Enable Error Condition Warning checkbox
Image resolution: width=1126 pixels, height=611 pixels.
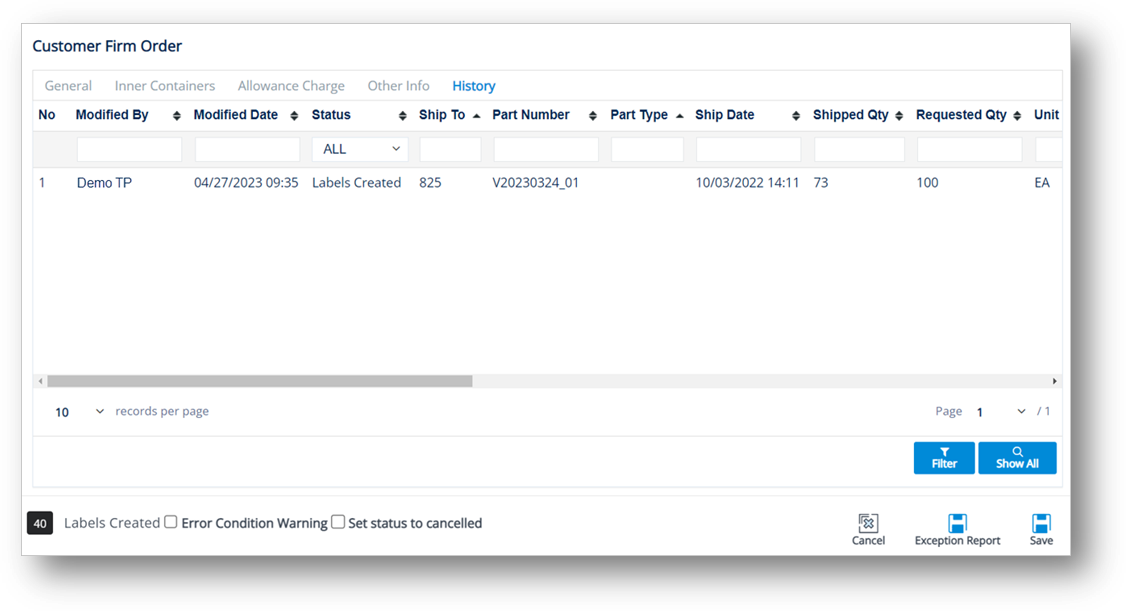point(170,522)
